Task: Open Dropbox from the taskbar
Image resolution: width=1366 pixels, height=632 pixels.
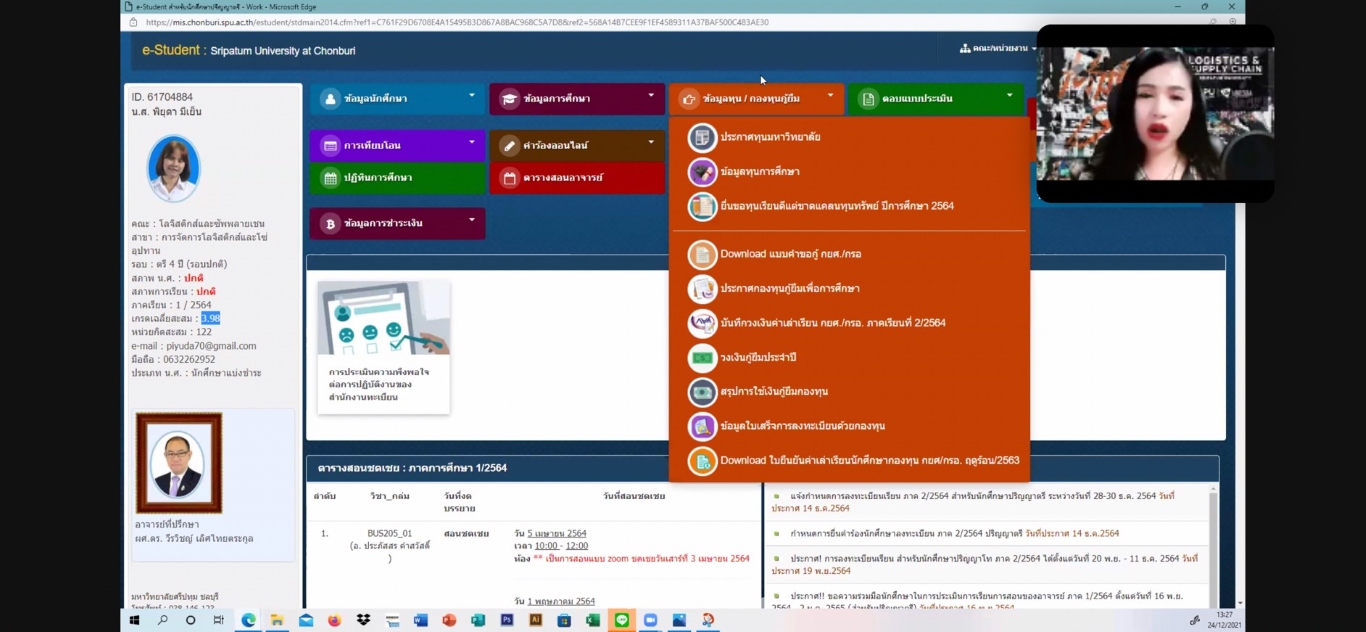Action: pos(363,620)
